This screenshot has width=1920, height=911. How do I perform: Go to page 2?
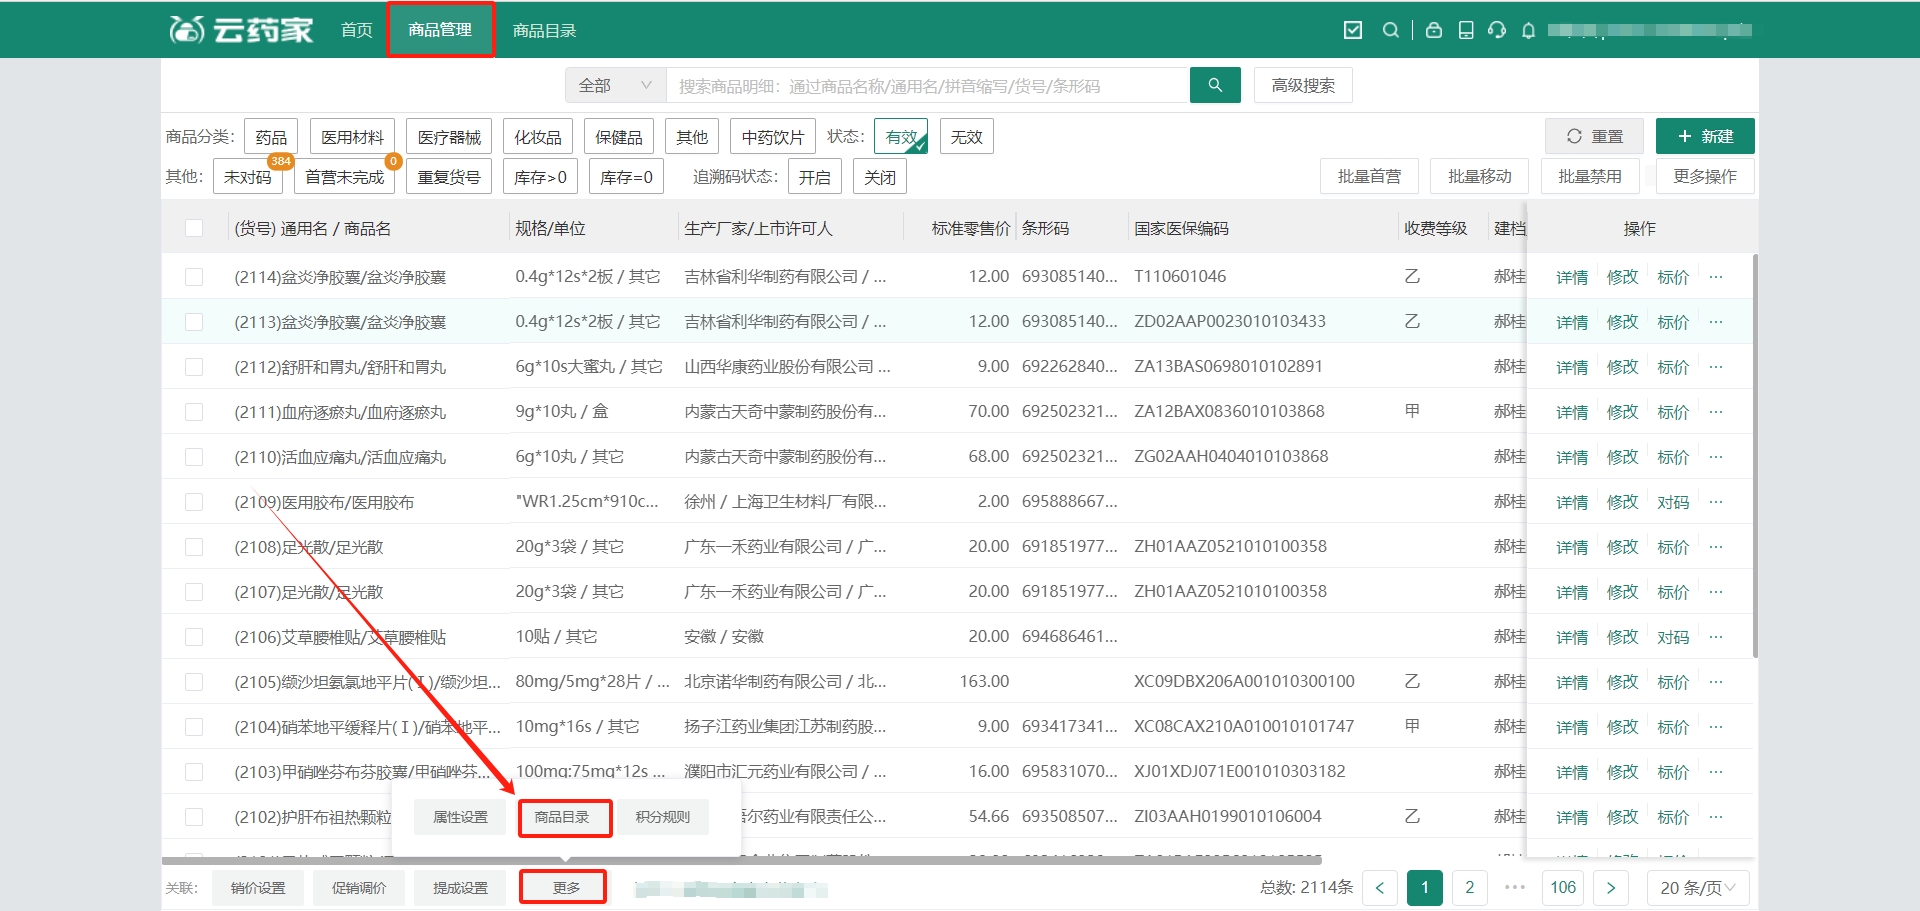click(x=1469, y=887)
